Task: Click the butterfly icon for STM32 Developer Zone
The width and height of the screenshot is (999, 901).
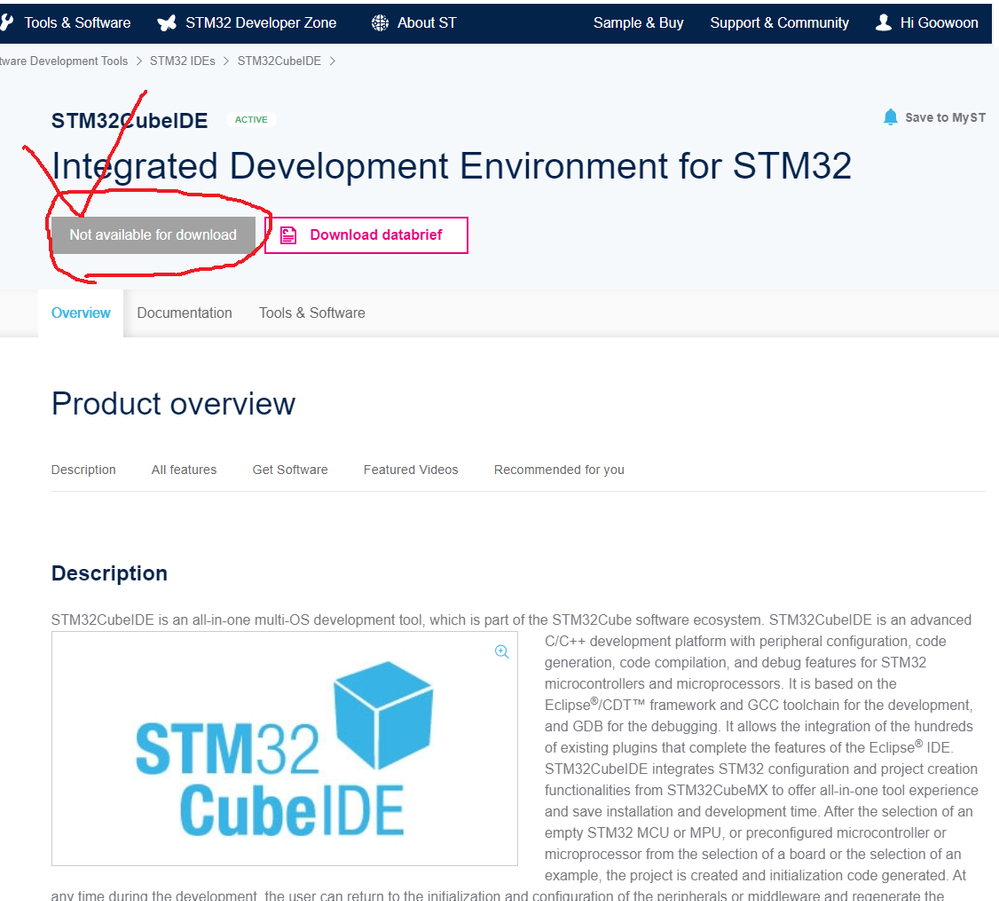Action: [167, 23]
